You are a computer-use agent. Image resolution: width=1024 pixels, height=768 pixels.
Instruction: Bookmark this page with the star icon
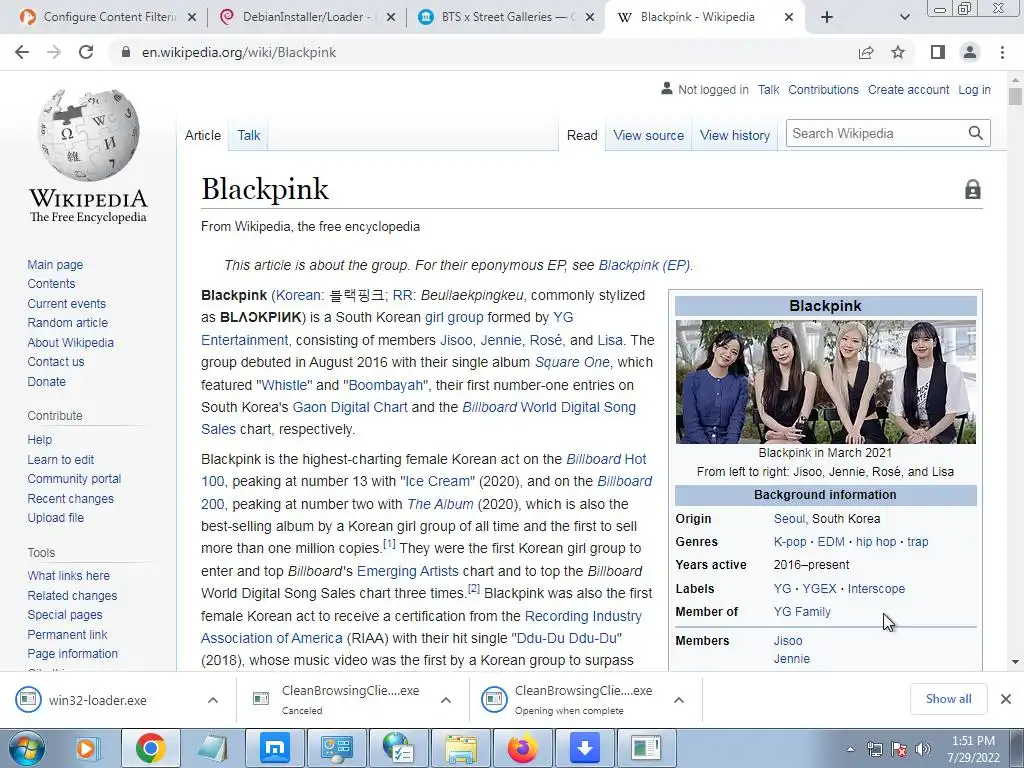[898, 52]
